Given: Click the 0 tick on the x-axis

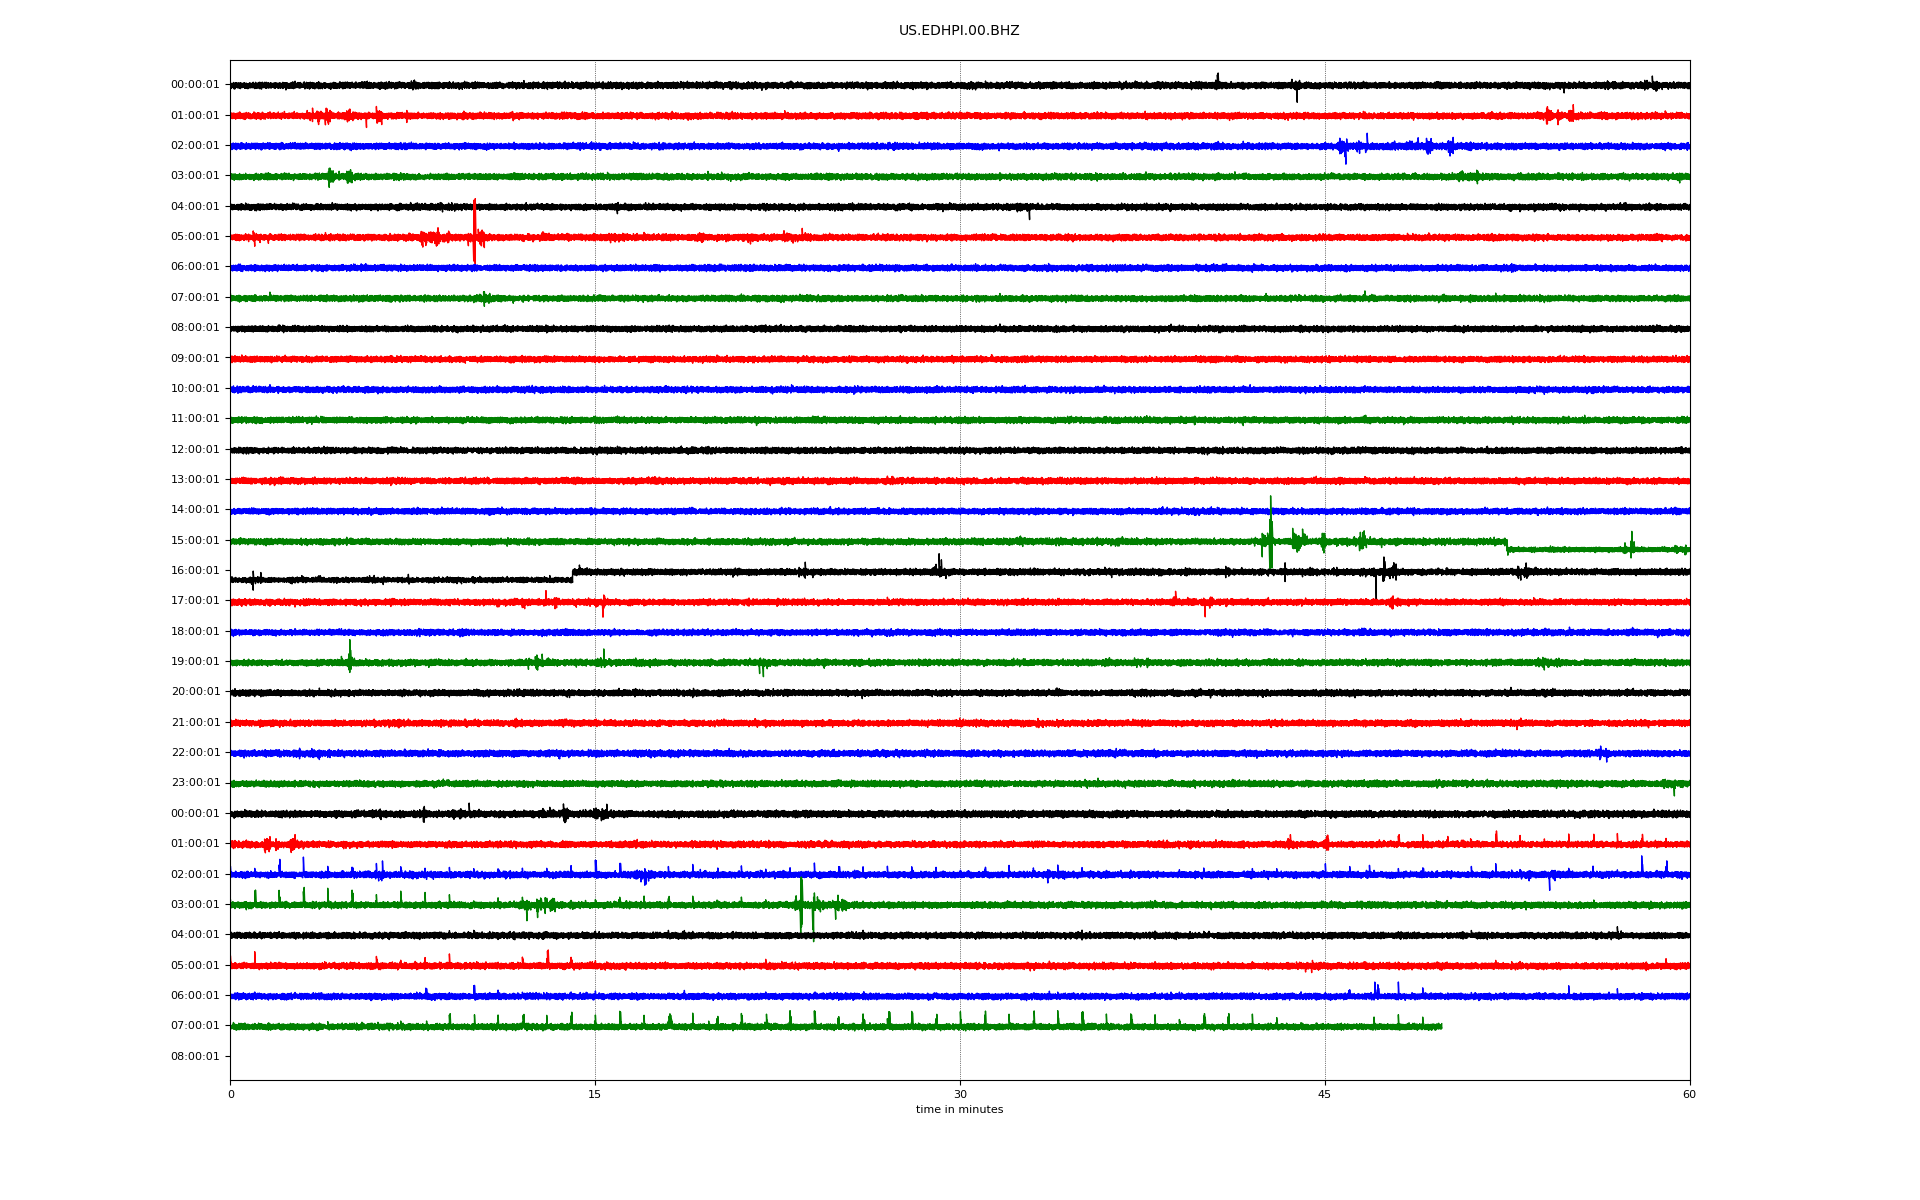Looking at the screenshot, I should (231, 1094).
